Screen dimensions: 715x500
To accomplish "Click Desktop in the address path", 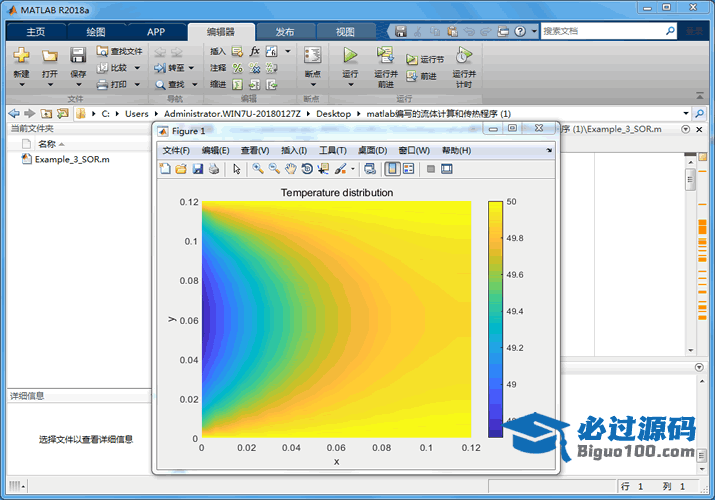I will tap(334, 113).
